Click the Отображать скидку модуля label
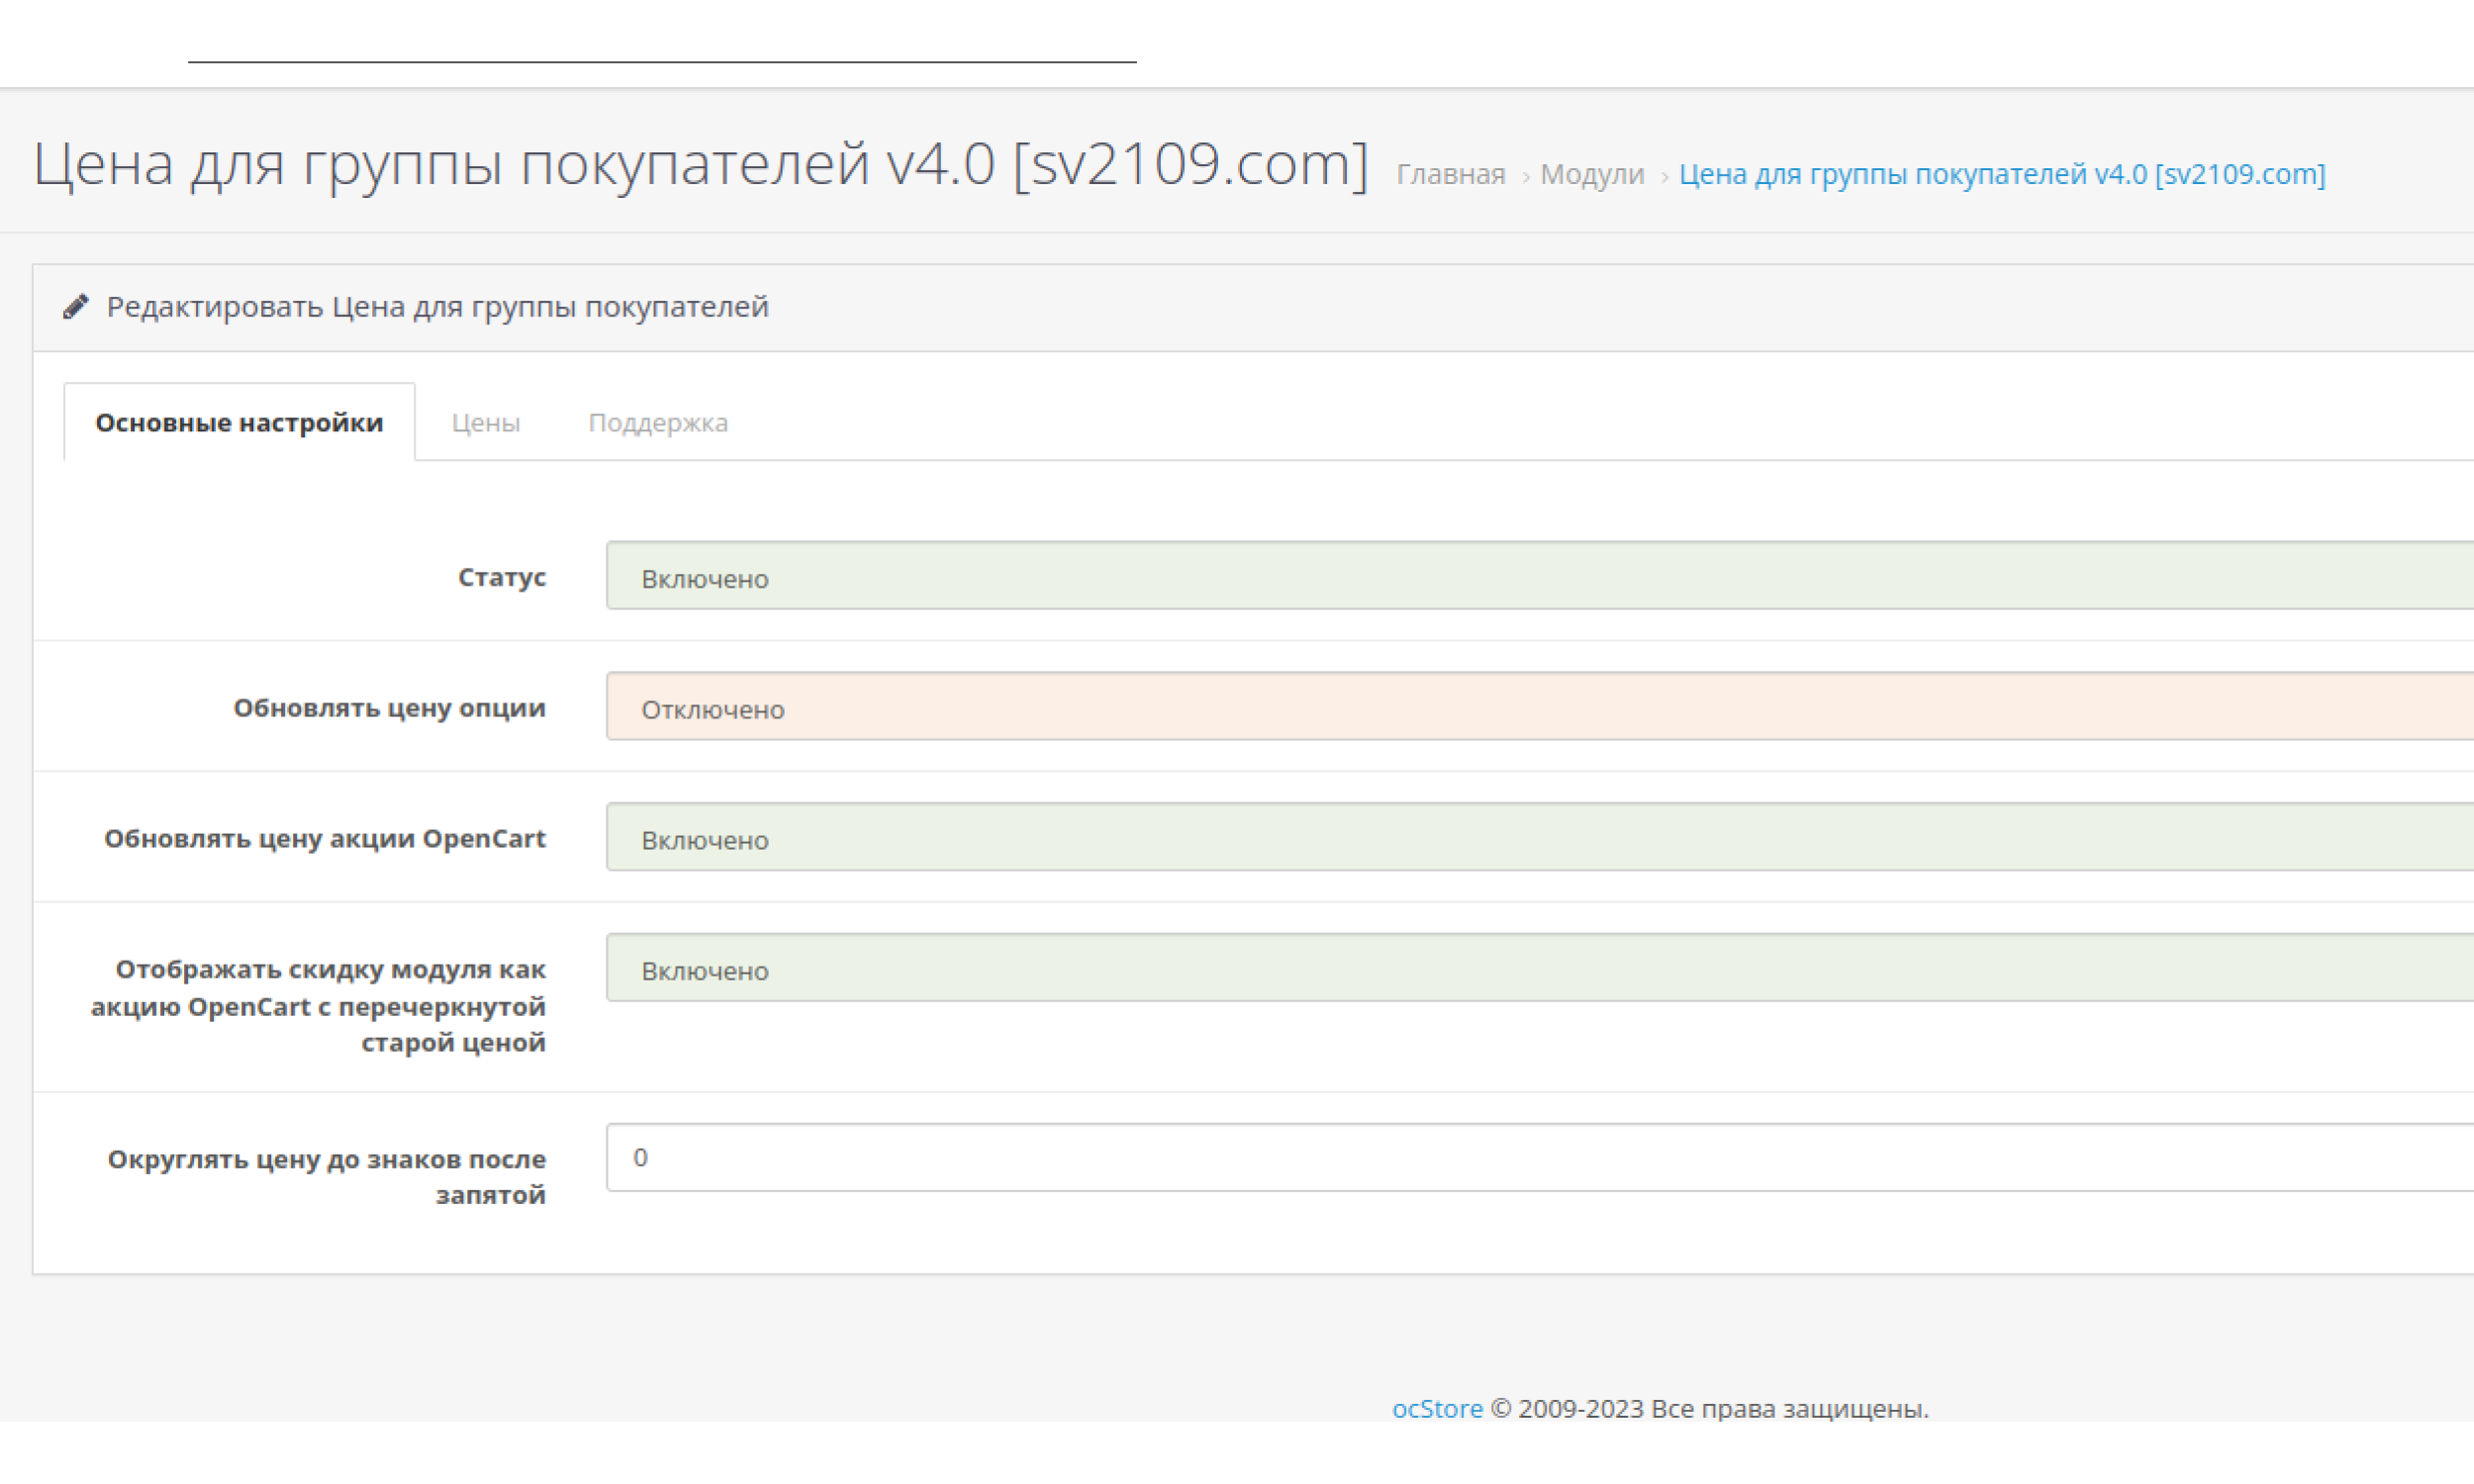The width and height of the screenshot is (2474, 1484). click(320, 1005)
